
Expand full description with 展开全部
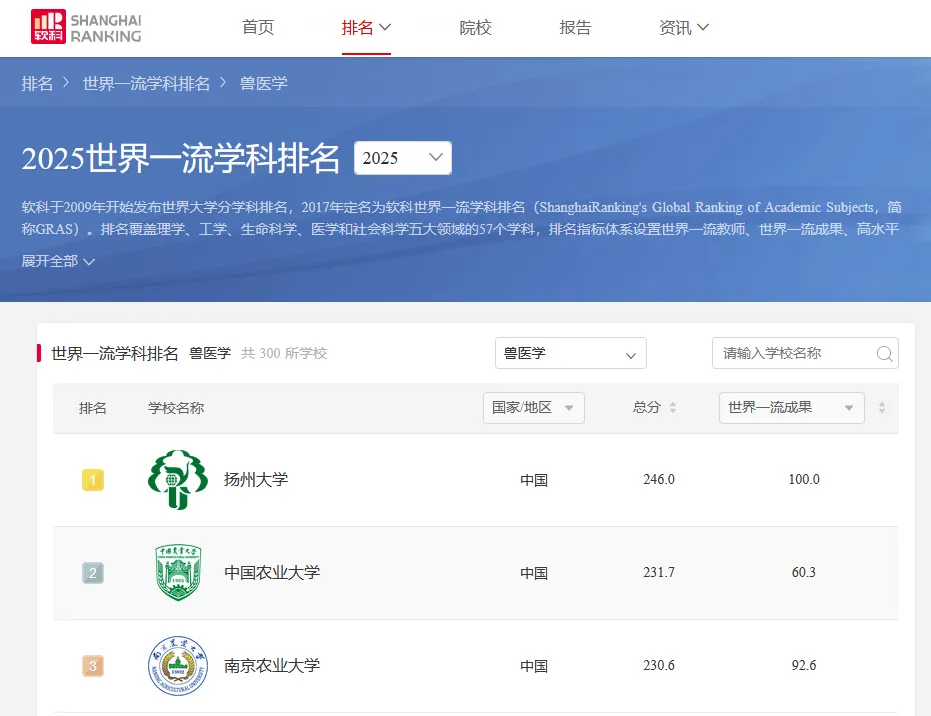pos(58,261)
